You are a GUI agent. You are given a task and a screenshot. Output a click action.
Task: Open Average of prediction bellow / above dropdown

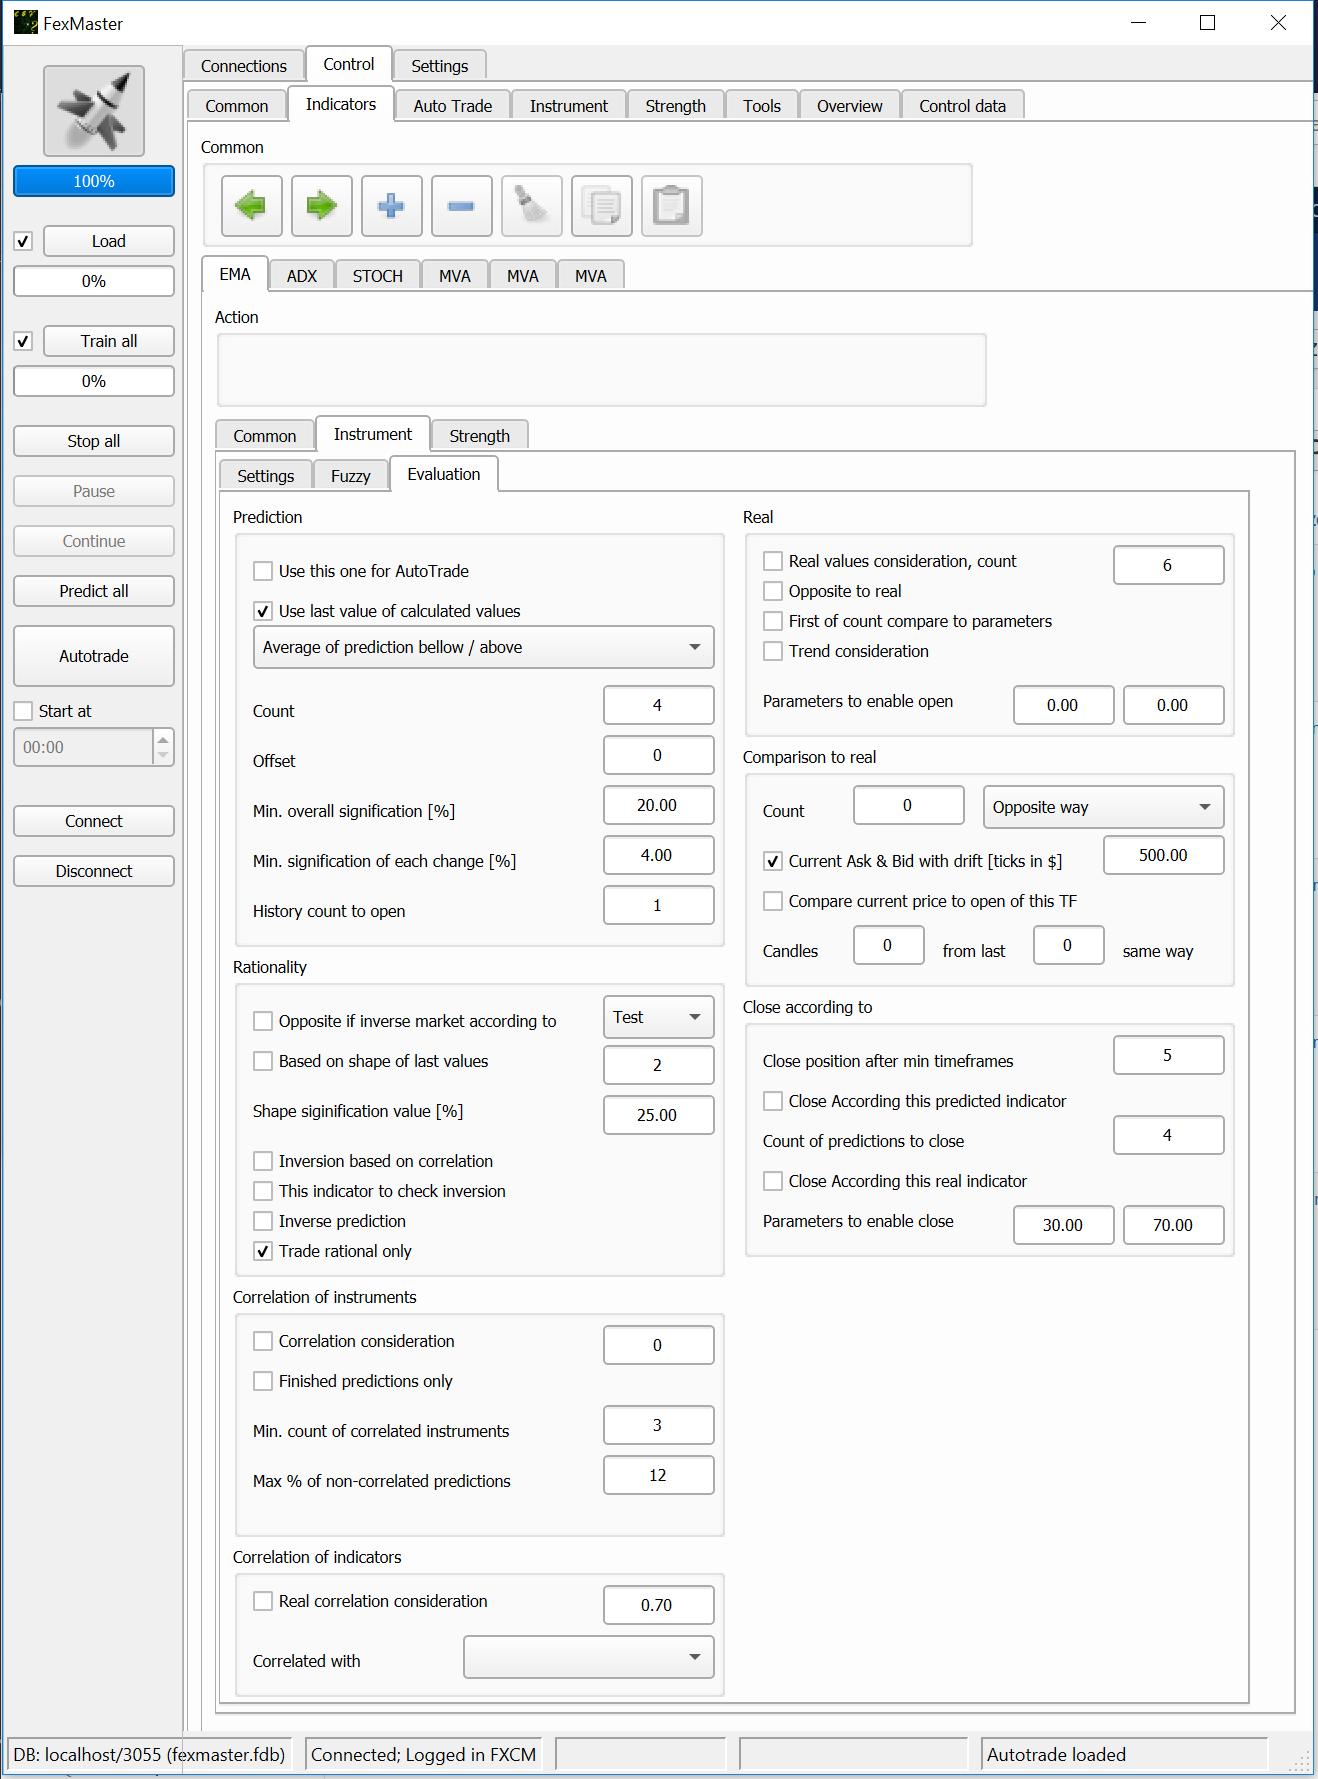tap(483, 647)
